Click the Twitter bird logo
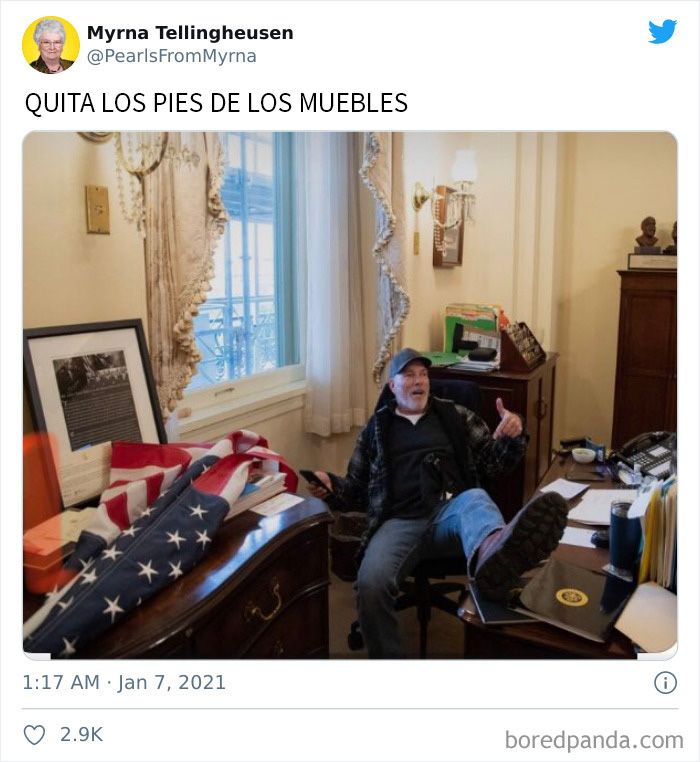The width and height of the screenshot is (700, 762). click(662, 32)
